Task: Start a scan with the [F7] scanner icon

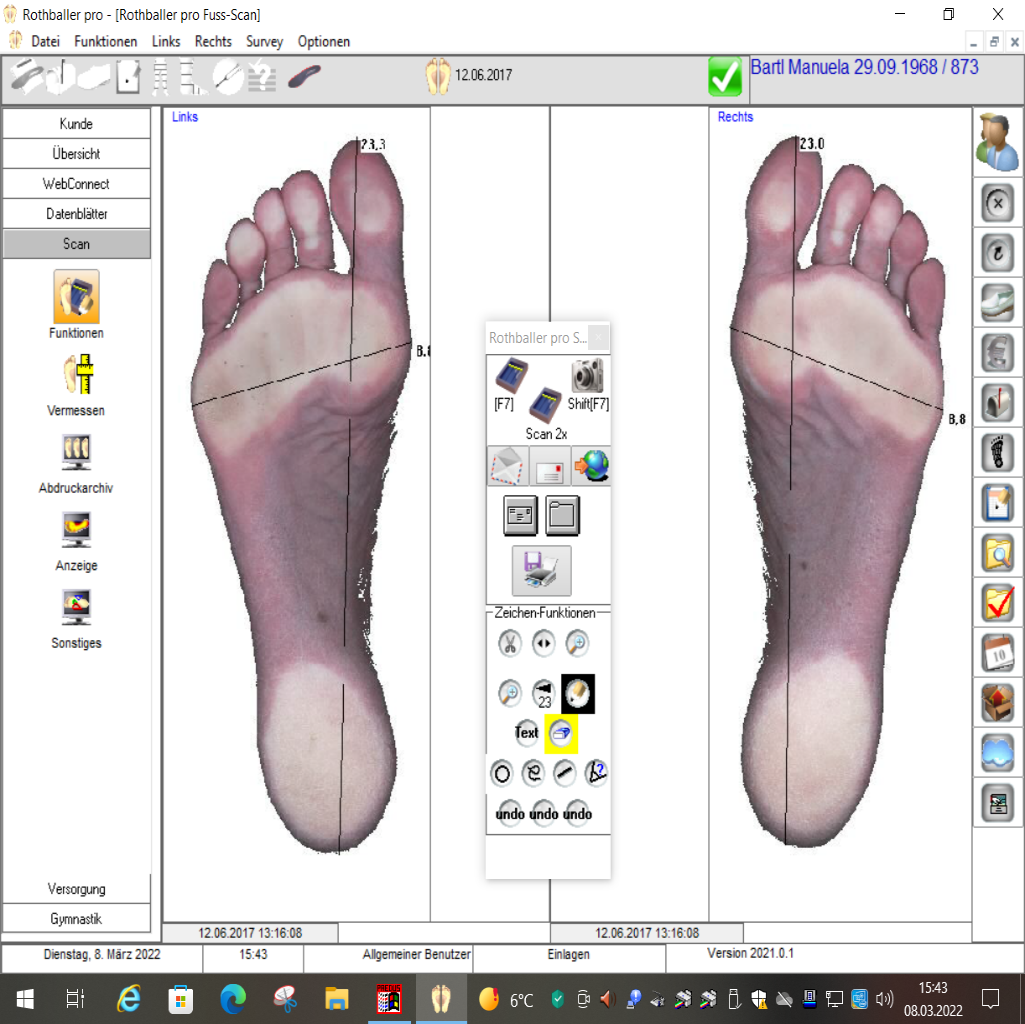Action: (510, 377)
